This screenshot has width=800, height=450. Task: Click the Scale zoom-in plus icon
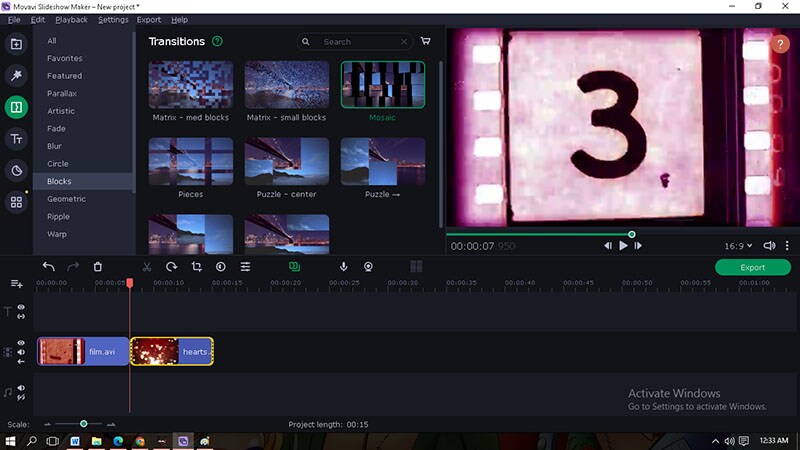click(111, 424)
